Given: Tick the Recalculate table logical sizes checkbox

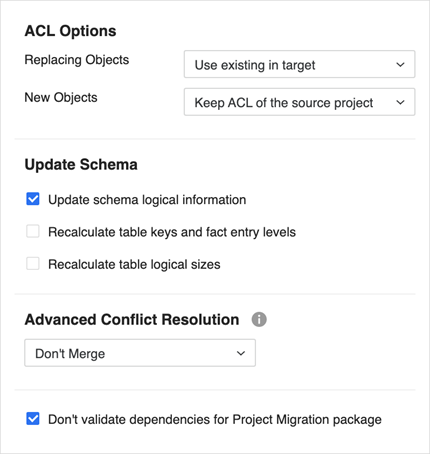Looking at the screenshot, I should point(33,264).
